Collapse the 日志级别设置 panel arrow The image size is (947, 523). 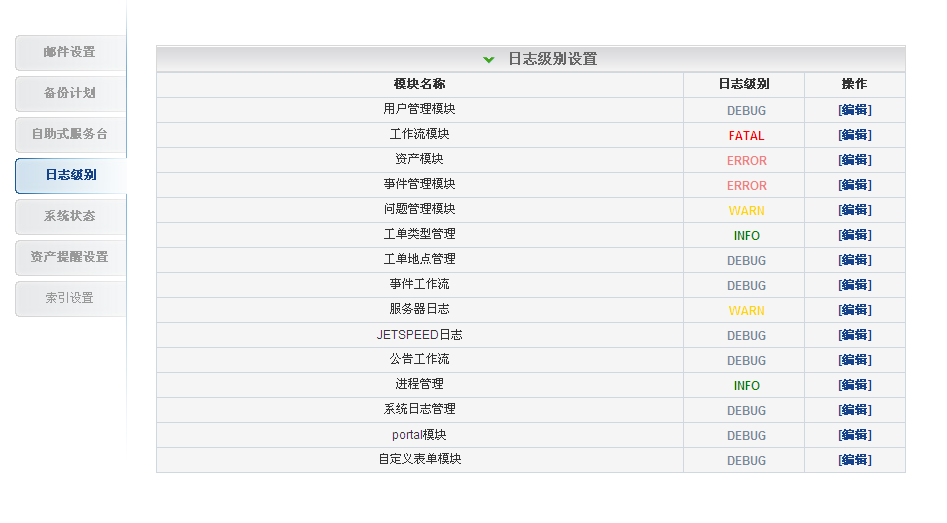[x=488, y=59]
